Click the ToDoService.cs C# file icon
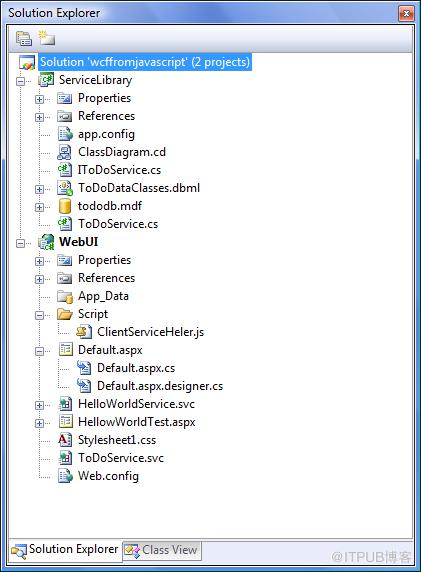 tap(65, 224)
